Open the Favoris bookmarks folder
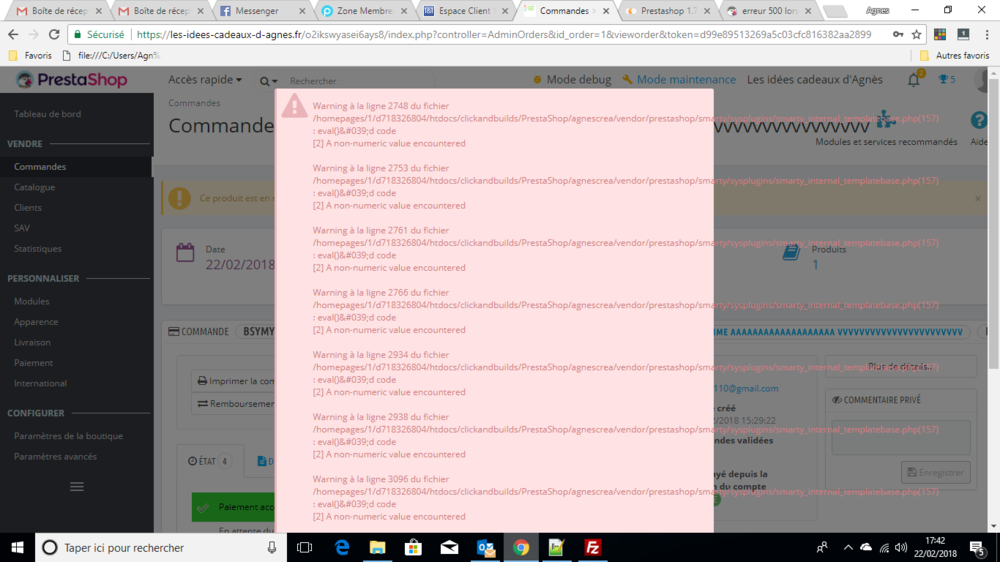The height and width of the screenshot is (562, 1000). point(30,55)
